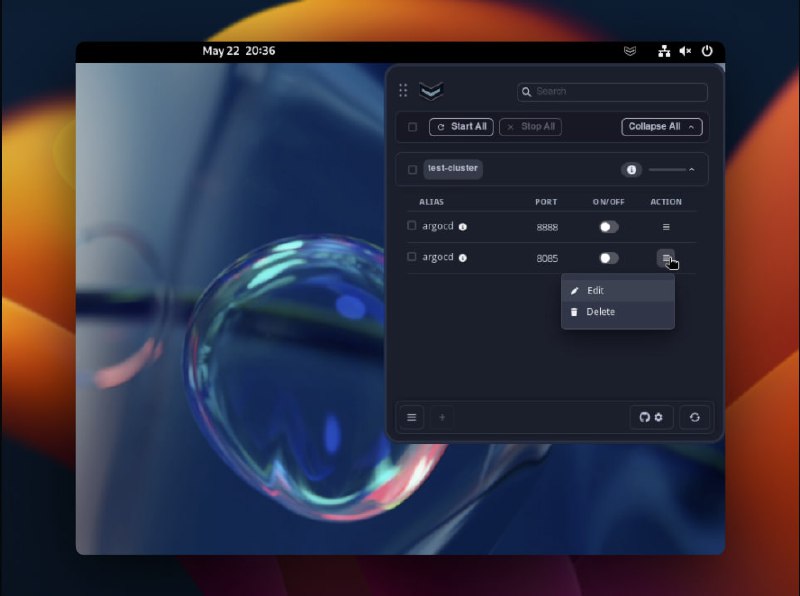Open the power menu in top bar

pos(707,51)
